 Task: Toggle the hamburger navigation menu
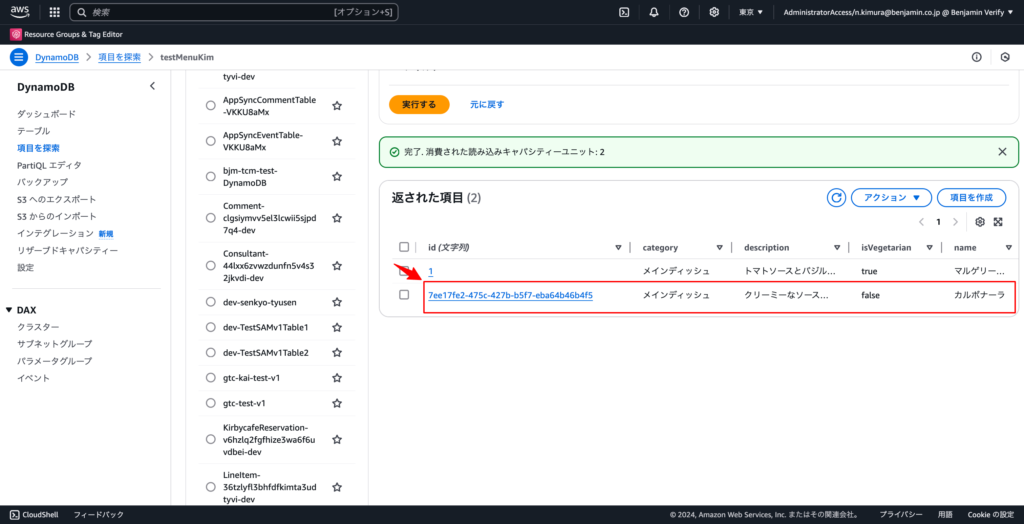(x=18, y=57)
